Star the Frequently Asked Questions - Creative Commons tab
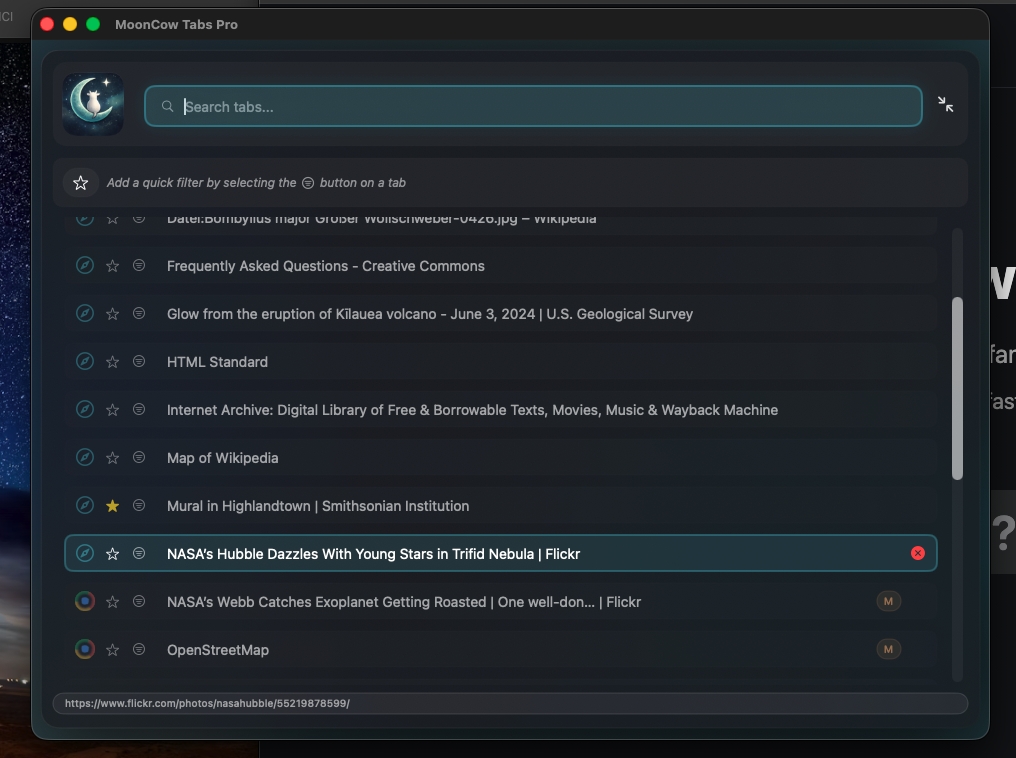The image size is (1016, 758). pyautogui.click(x=113, y=266)
